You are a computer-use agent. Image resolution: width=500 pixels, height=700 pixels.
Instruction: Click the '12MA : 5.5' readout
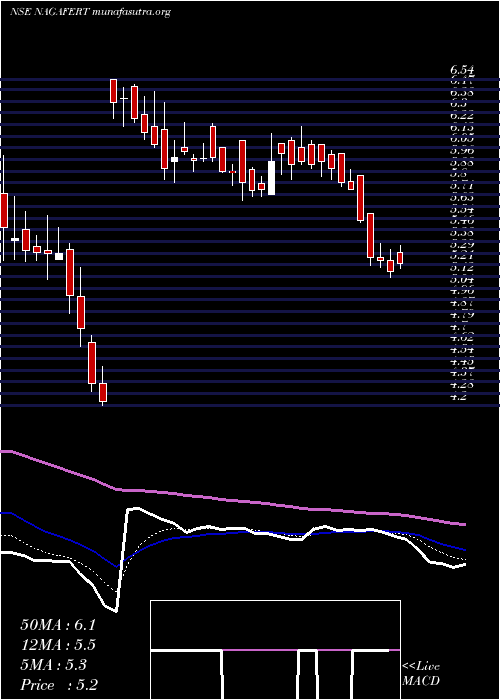(58, 645)
